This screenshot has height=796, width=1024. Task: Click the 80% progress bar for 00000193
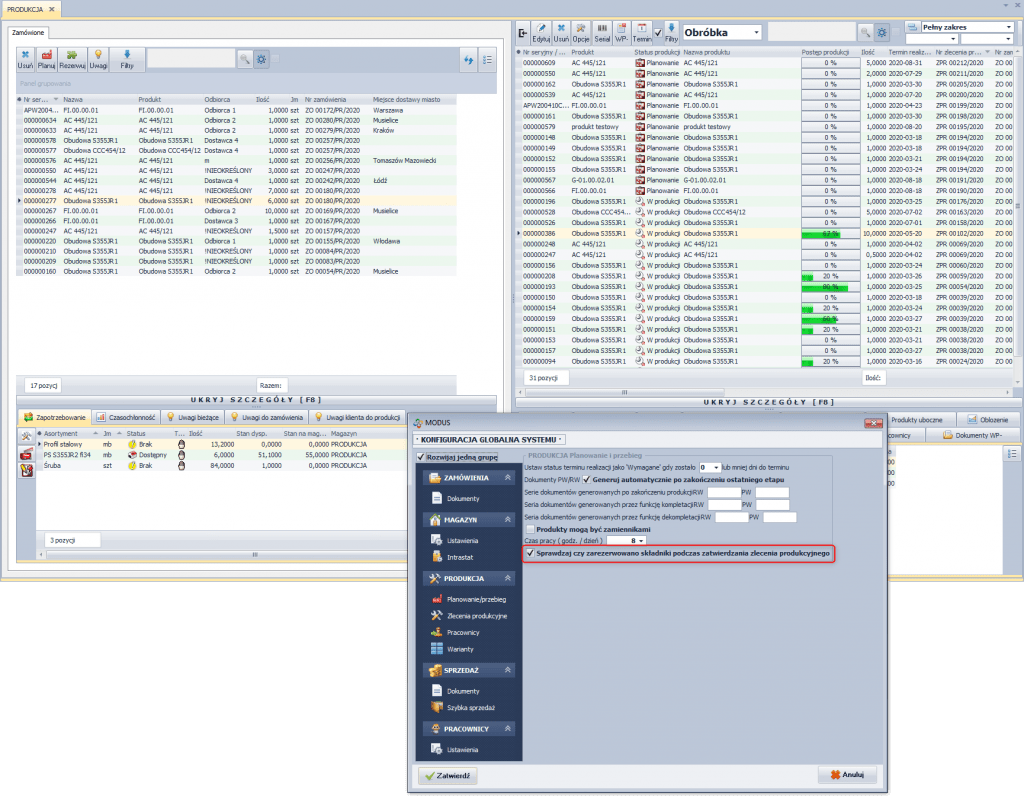pos(830,287)
